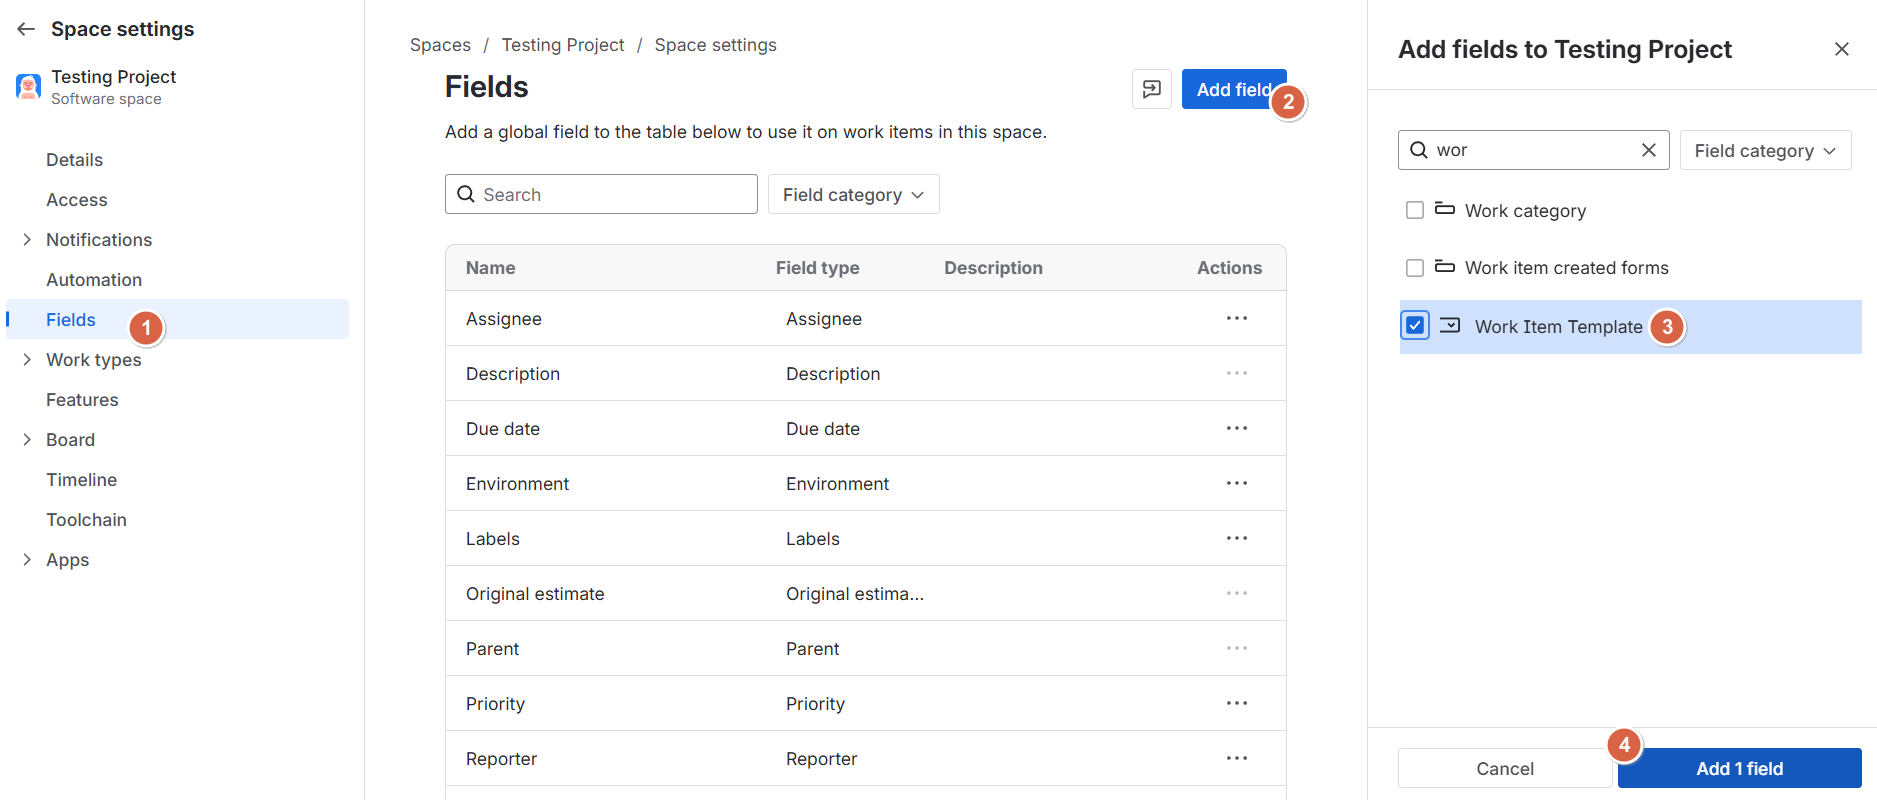Viewport: 1877px width, 800px height.
Task: Expand the Notifications section chevron
Action: pyautogui.click(x=27, y=239)
